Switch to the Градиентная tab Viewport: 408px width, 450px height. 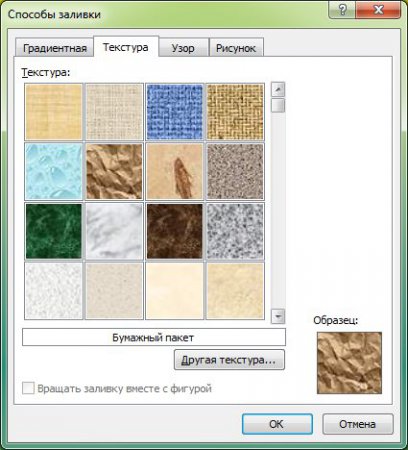55,48
